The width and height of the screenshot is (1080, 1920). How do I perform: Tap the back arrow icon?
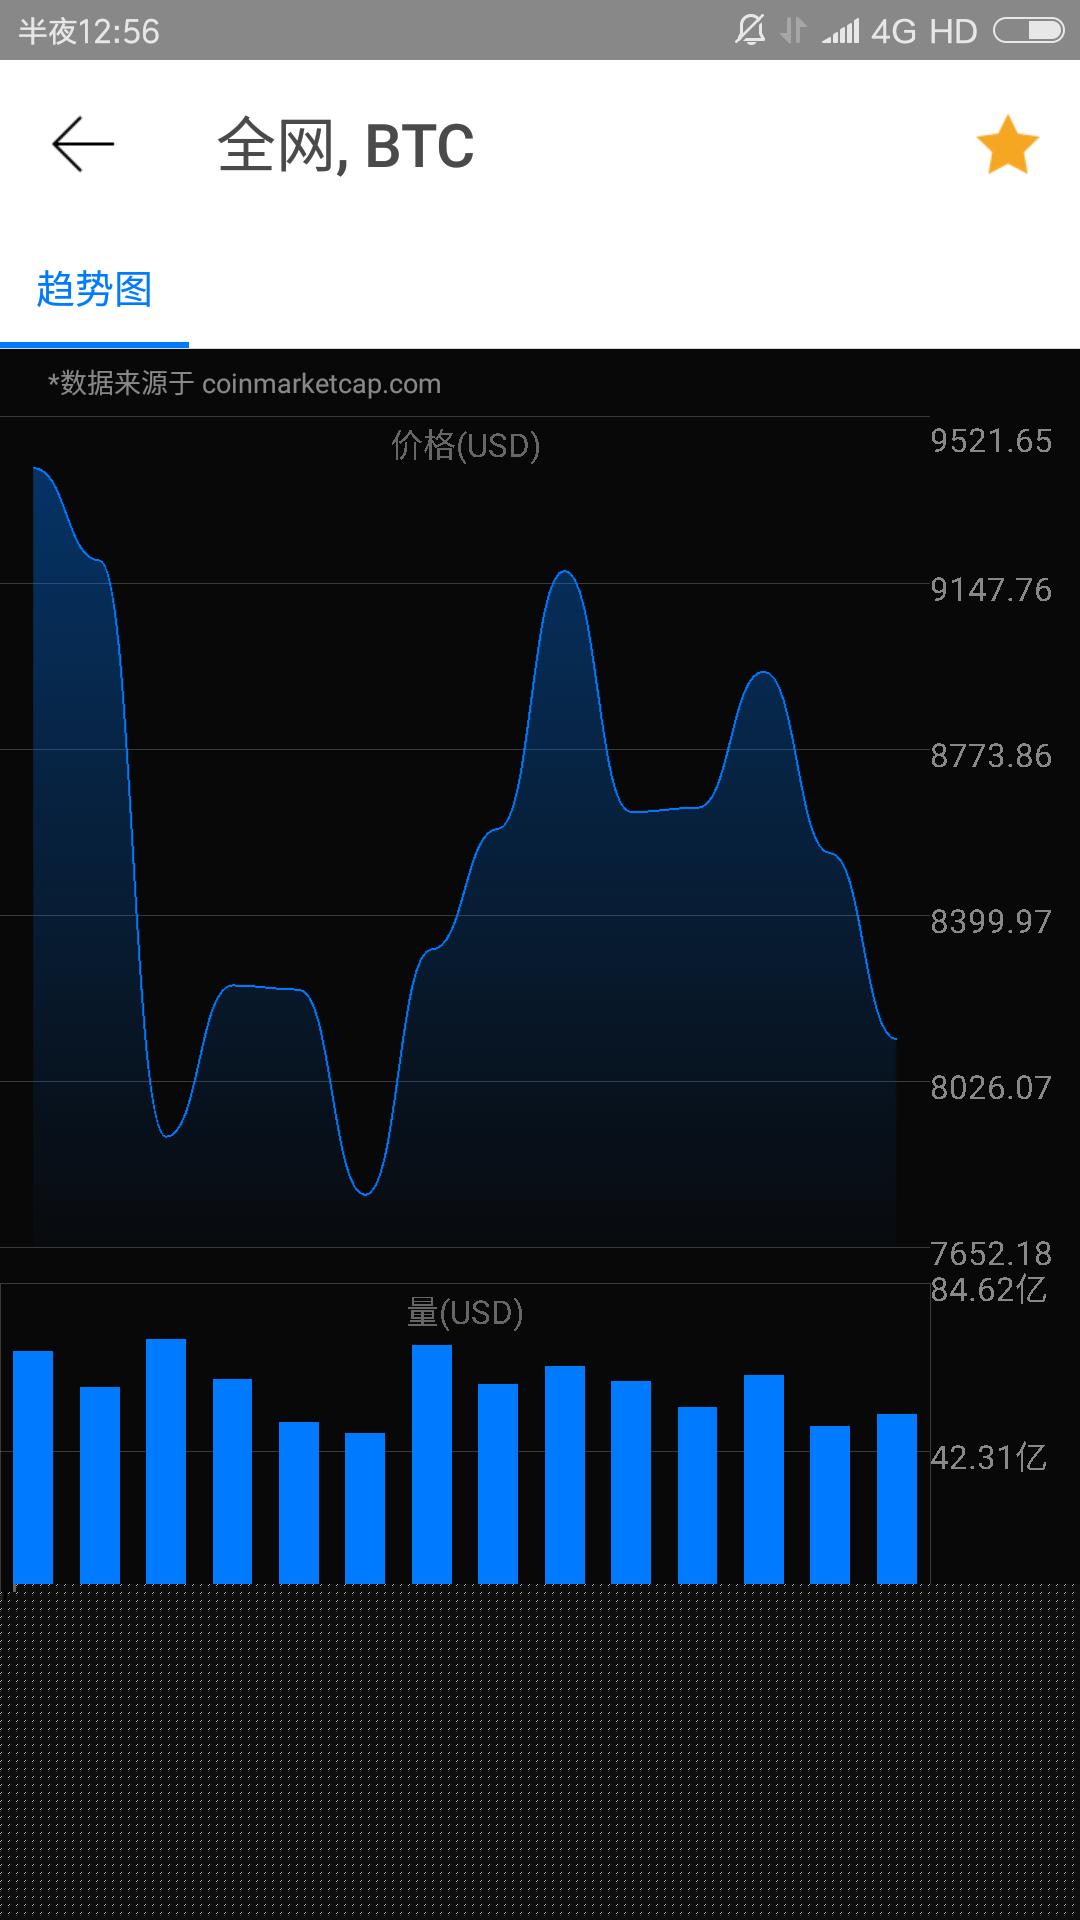click(83, 145)
